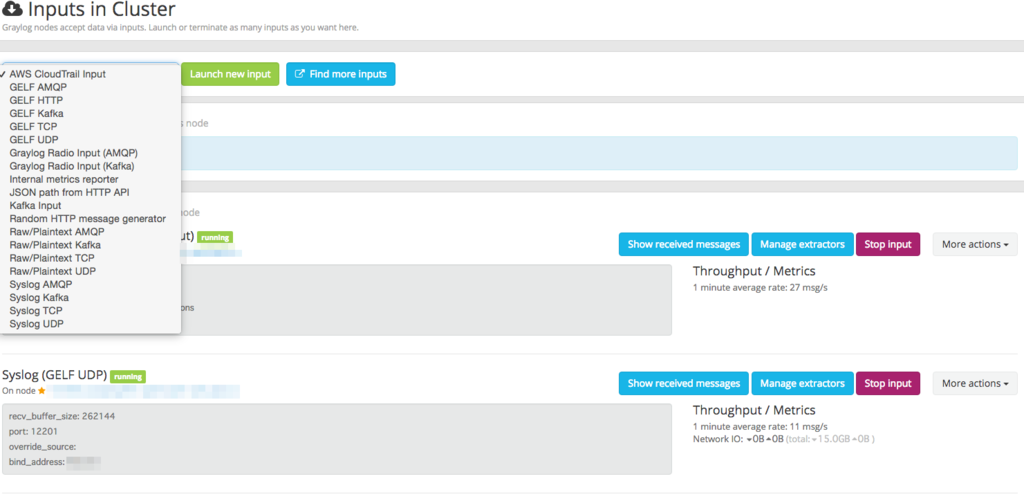Click cloud download icon beside Inputs in Cluster
The height and width of the screenshot is (501, 1024).
(12, 10)
